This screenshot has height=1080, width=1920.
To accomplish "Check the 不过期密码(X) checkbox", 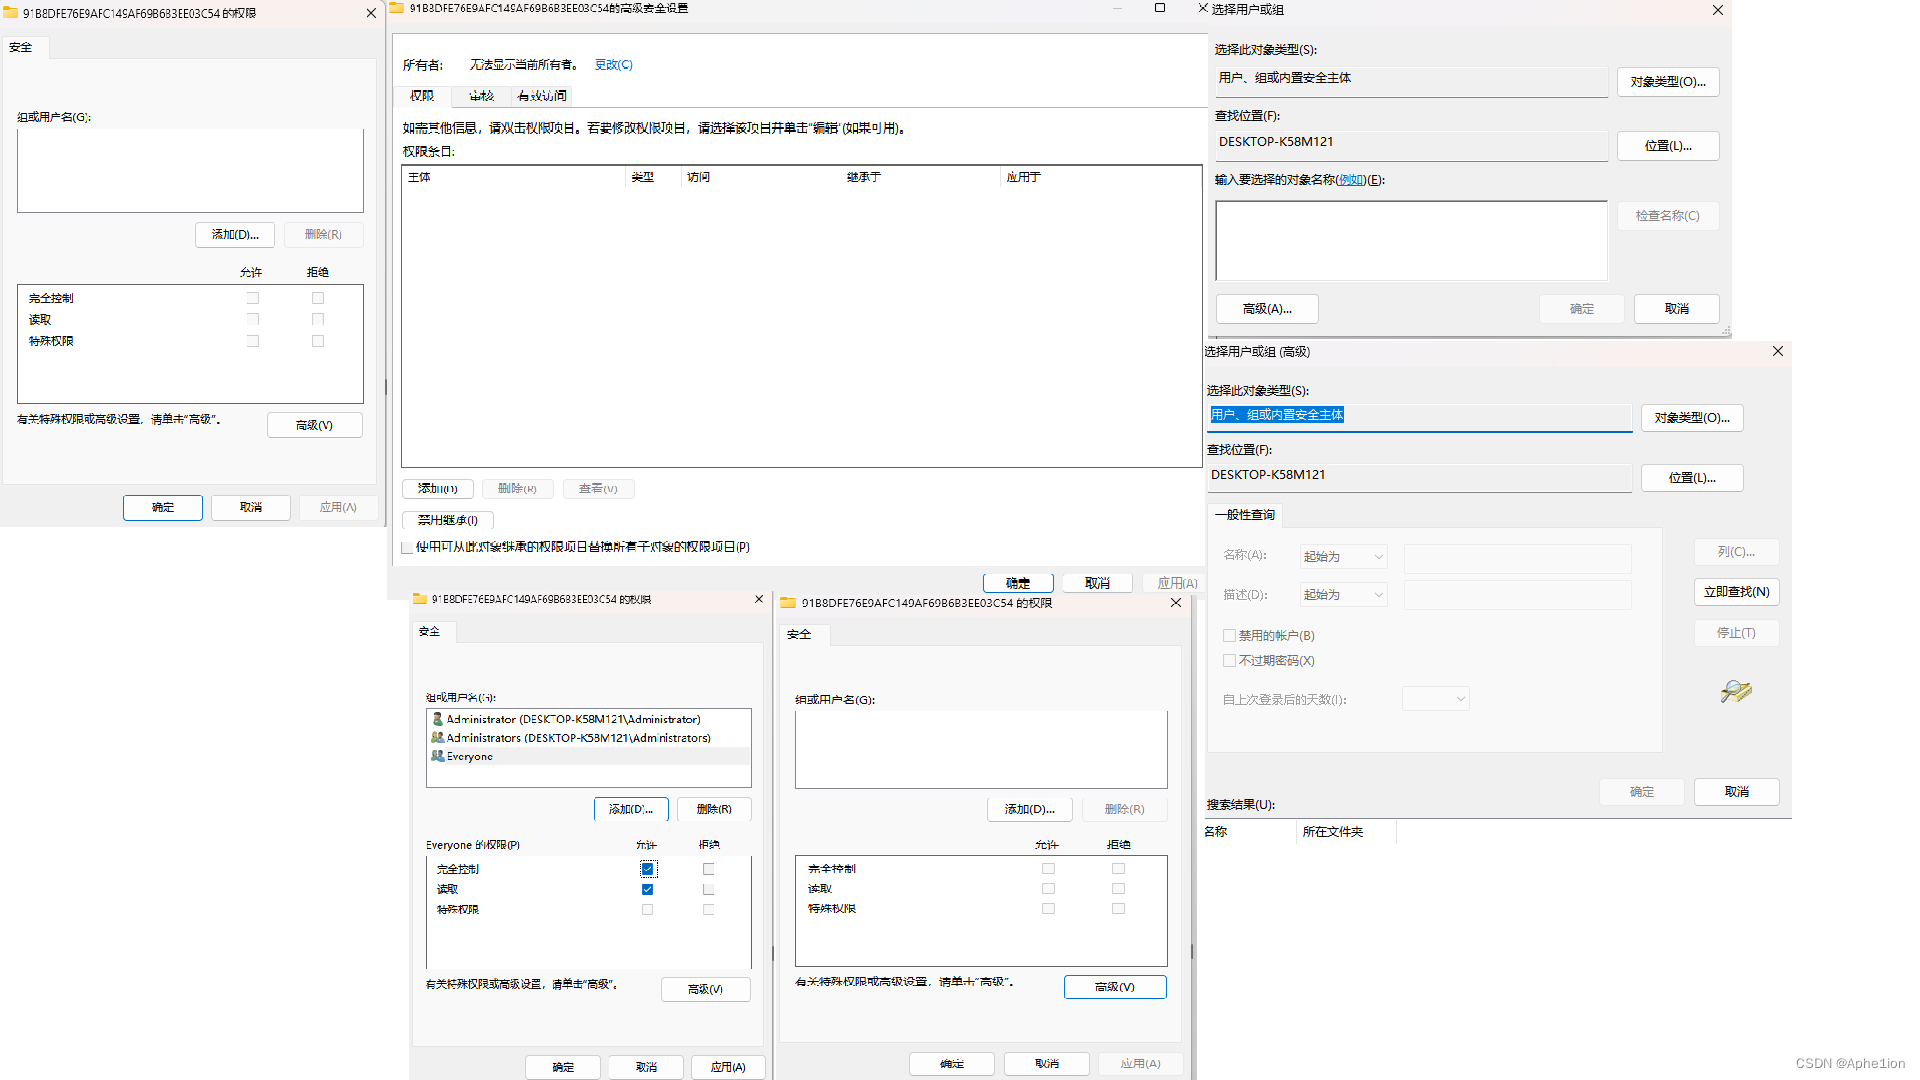I will 1229,660.
